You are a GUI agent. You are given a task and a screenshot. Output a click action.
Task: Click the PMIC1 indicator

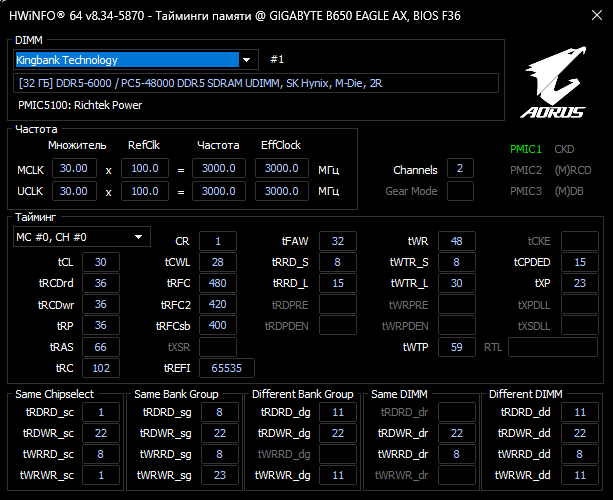pos(526,149)
